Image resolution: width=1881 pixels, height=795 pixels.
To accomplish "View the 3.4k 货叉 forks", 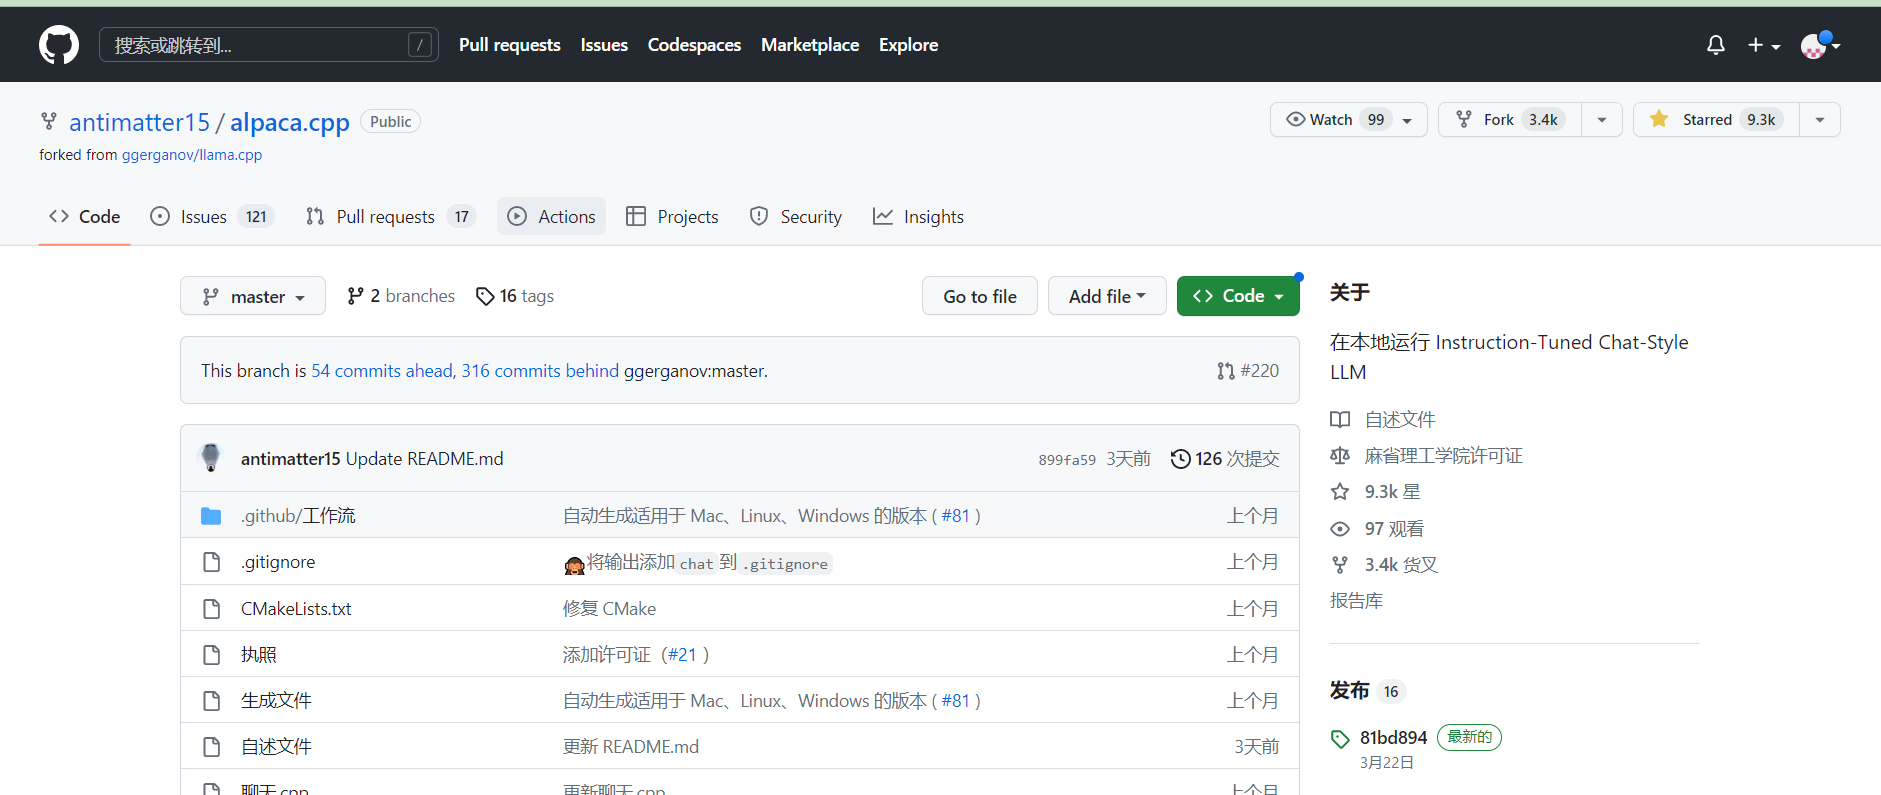I will [1401, 565].
